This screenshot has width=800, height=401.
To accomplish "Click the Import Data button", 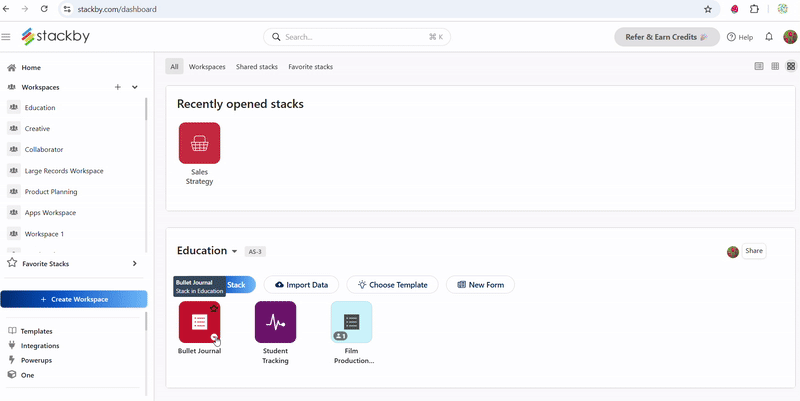I will click(x=301, y=285).
